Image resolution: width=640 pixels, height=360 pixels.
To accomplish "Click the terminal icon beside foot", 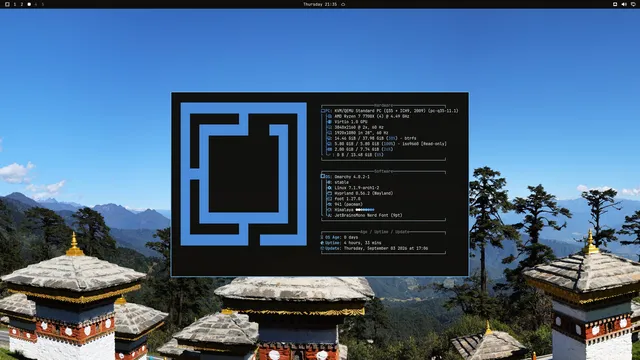I will point(329,199).
